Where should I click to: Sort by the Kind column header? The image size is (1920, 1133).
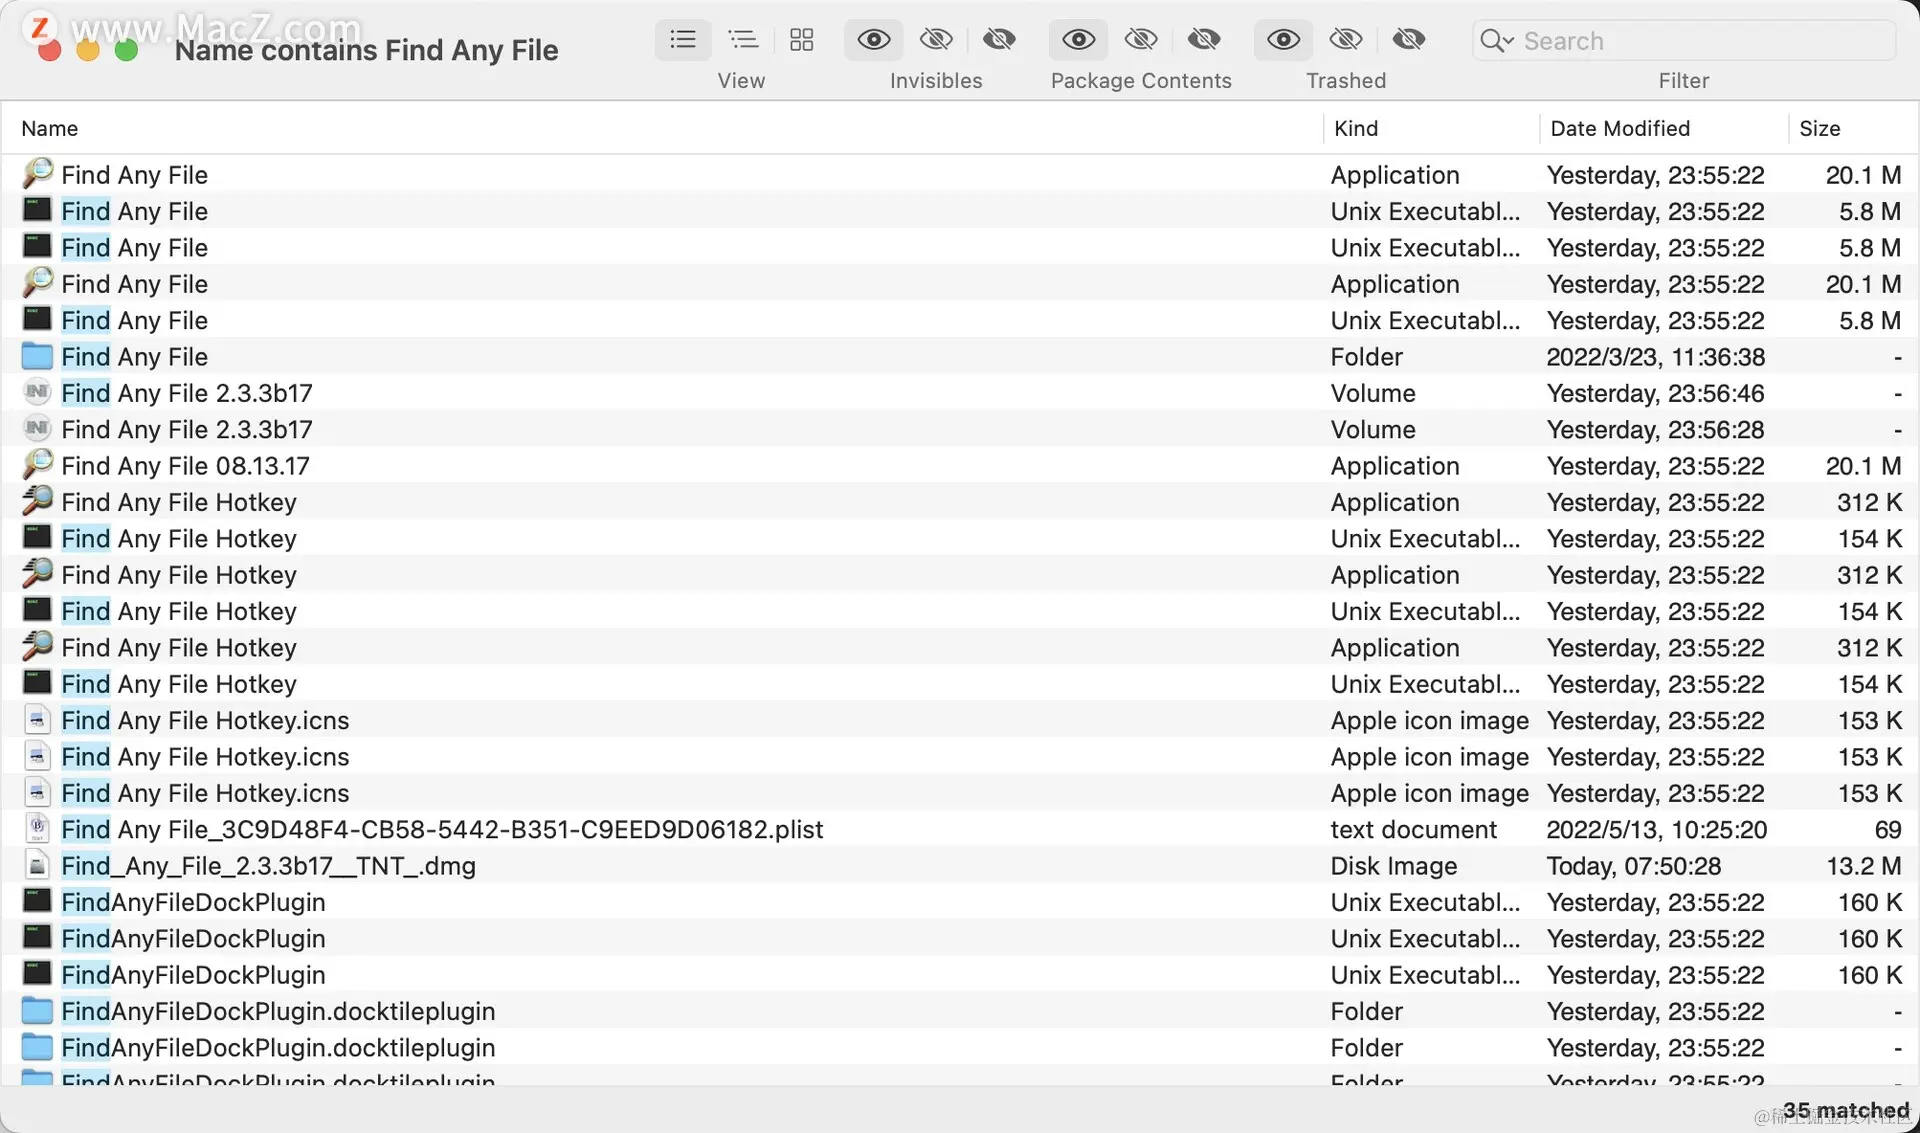(1355, 128)
